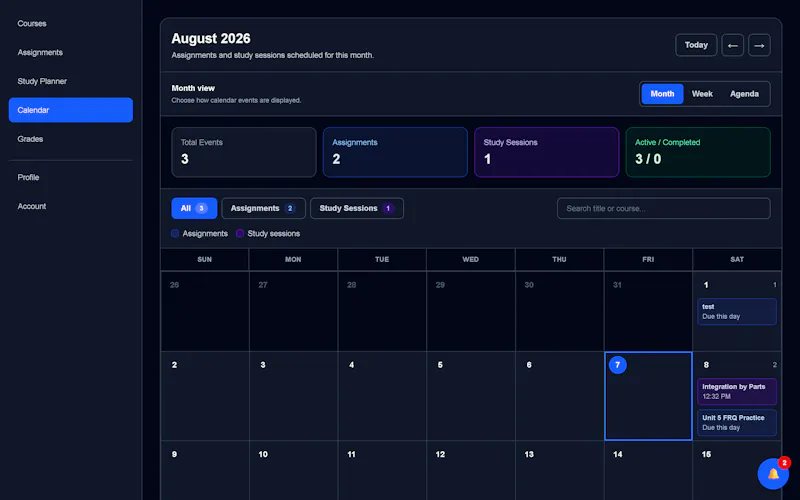800x500 pixels.
Task: Open the Integration by Parts study session
Action: click(x=737, y=391)
